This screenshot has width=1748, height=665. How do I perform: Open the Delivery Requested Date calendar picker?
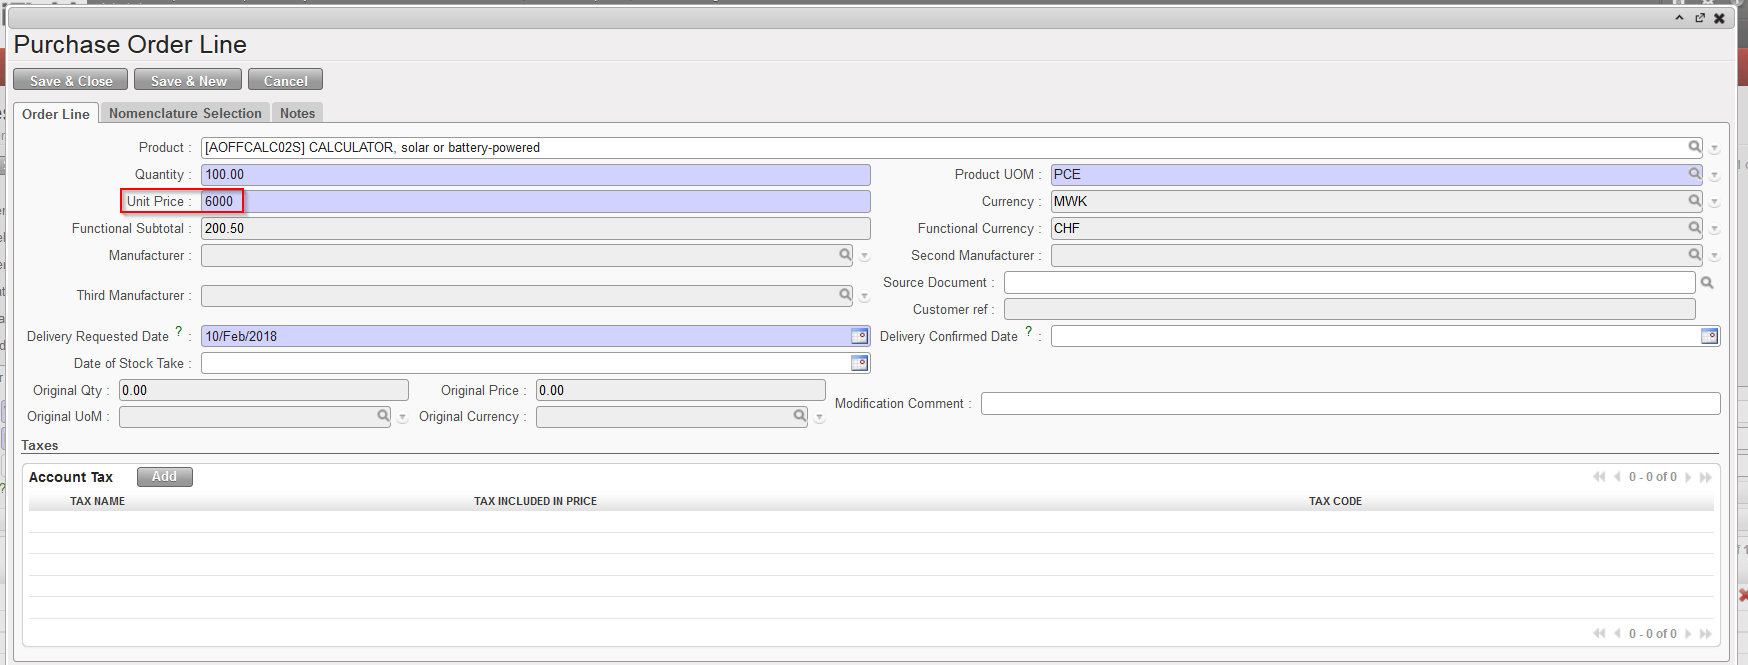859,336
